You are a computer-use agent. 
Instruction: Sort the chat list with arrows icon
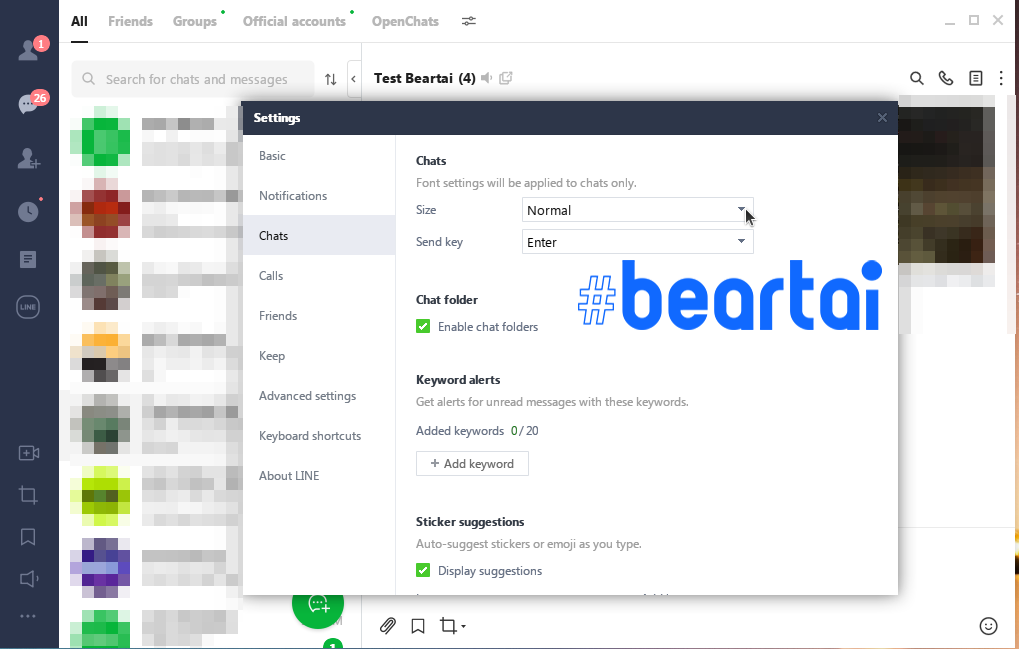[x=331, y=79]
